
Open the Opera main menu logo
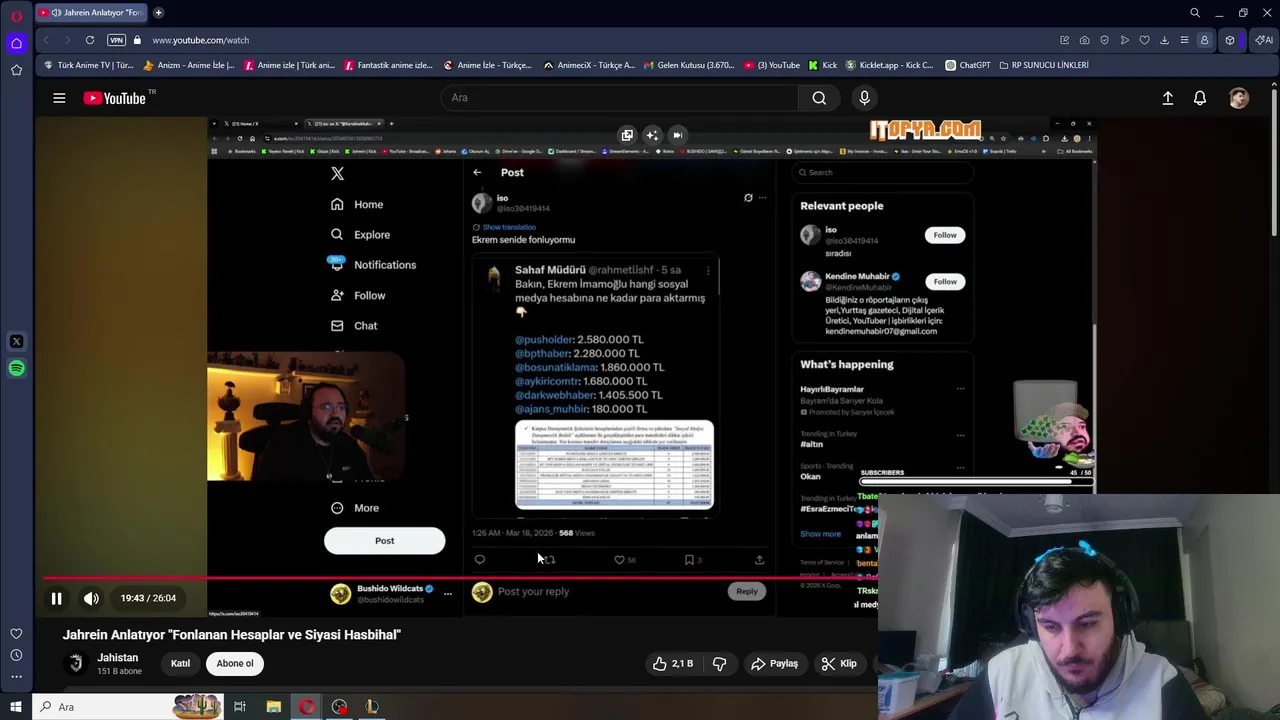coord(16,17)
